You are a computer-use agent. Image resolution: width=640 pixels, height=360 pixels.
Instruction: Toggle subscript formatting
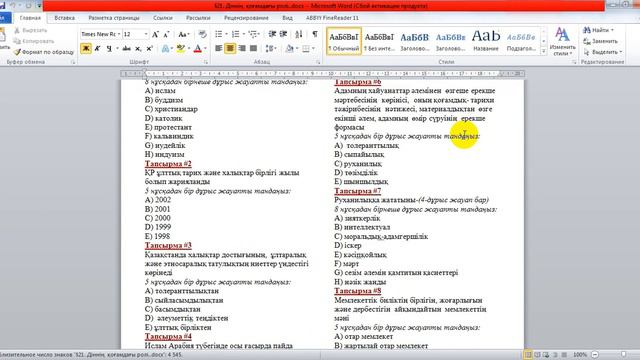(138, 49)
